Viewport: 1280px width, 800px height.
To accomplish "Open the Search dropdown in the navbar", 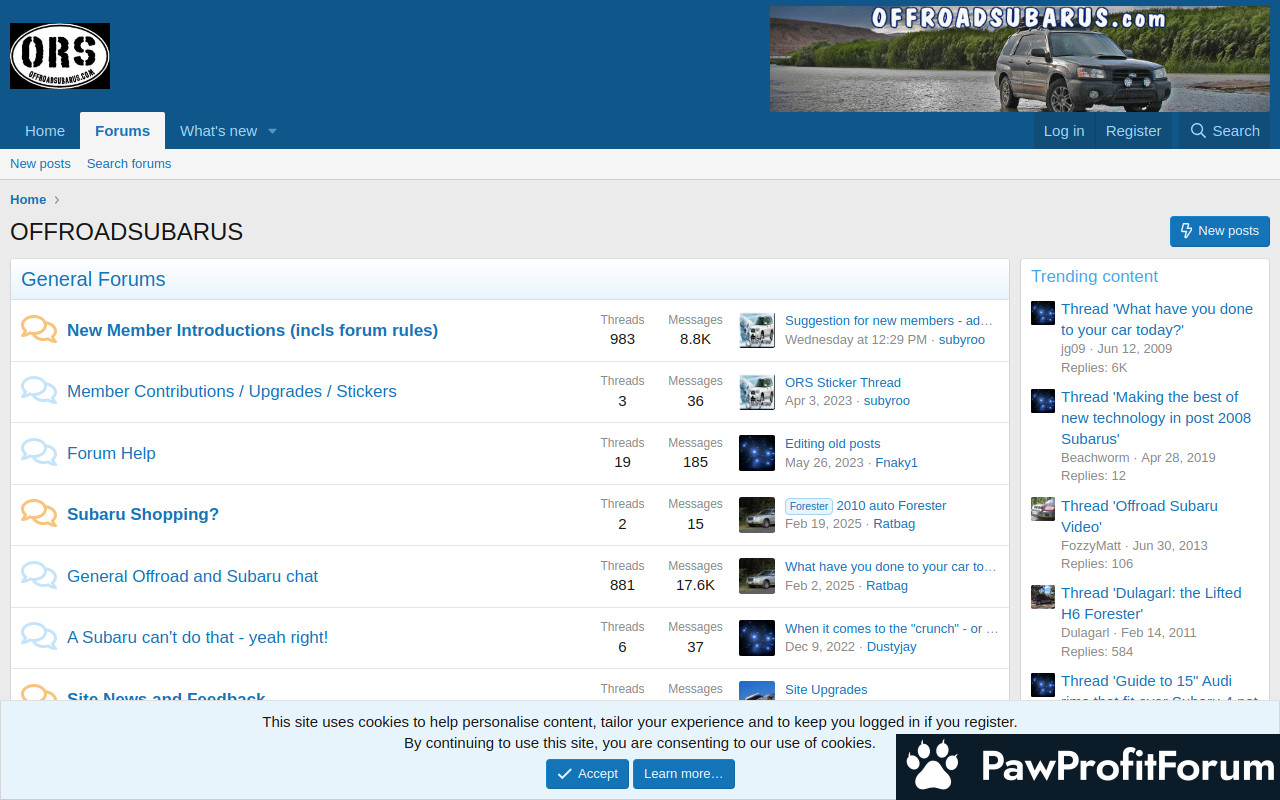I will [1224, 131].
